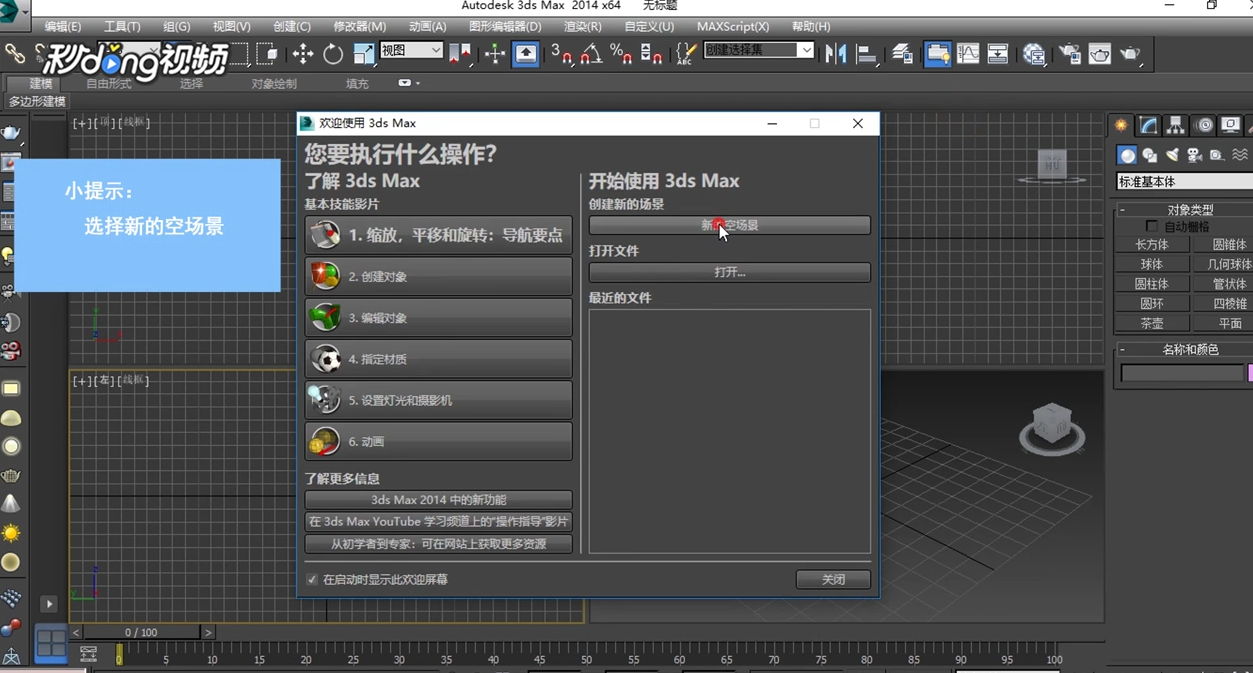
Task: Click the Use Pivot Point Center icon
Action: coord(460,54)
